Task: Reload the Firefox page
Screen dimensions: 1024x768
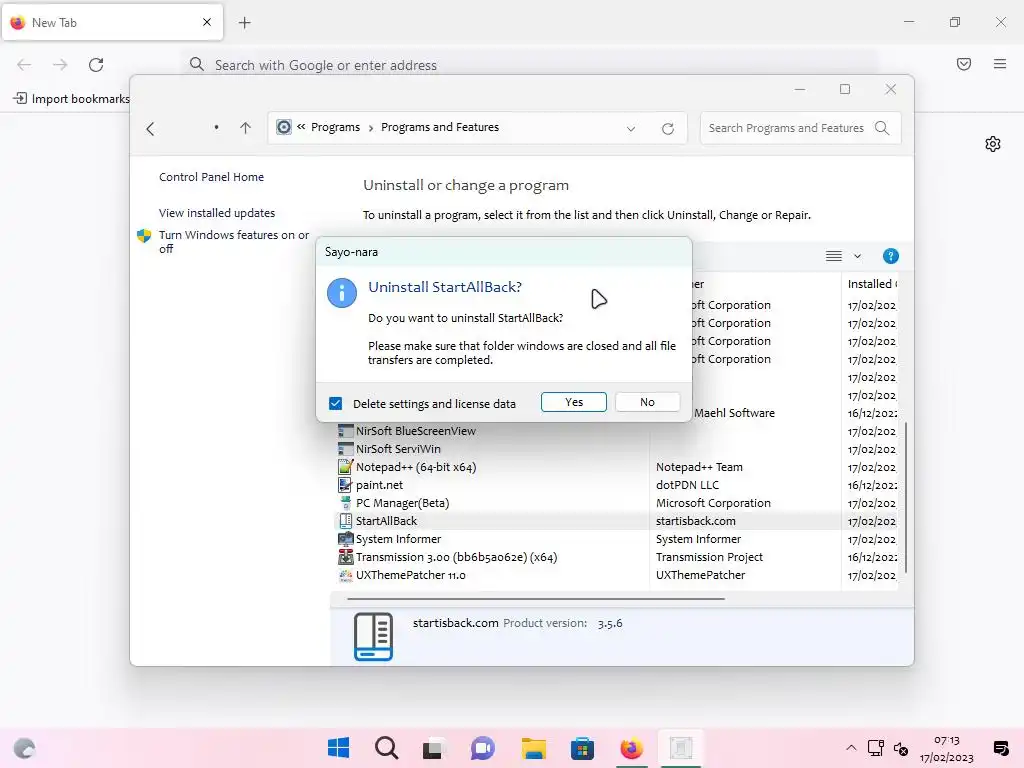Action: point(96,65)
